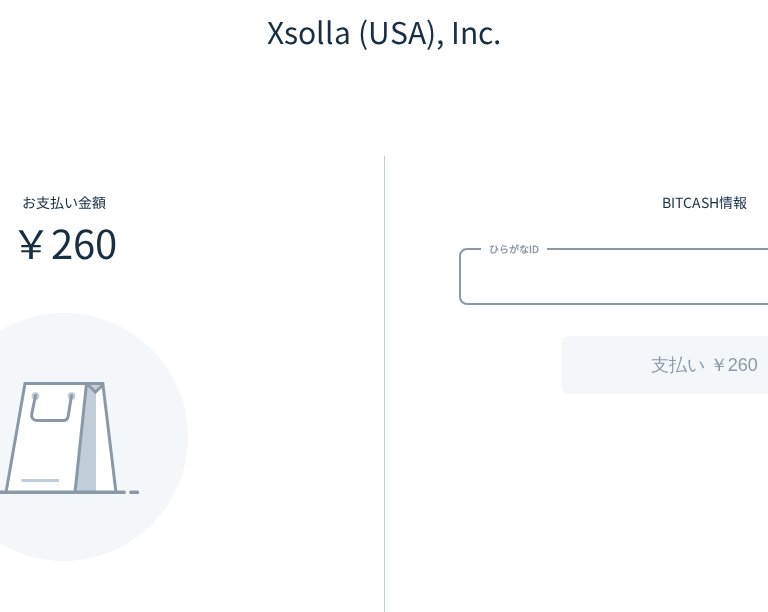Click the small ひらがなID floating label
This screenshot has height=612, width=768.
click(x=514, y=249)
